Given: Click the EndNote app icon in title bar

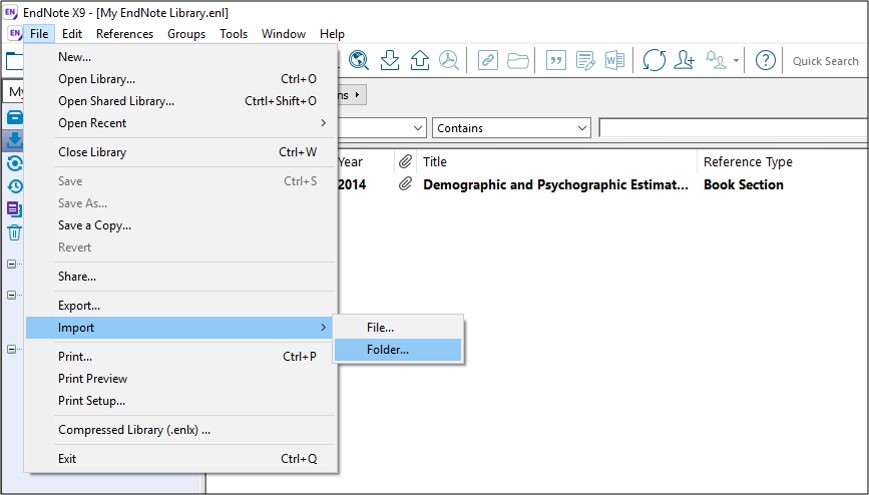Looking at the screenshot, I should pyautogui.click(x=11, y=12).
